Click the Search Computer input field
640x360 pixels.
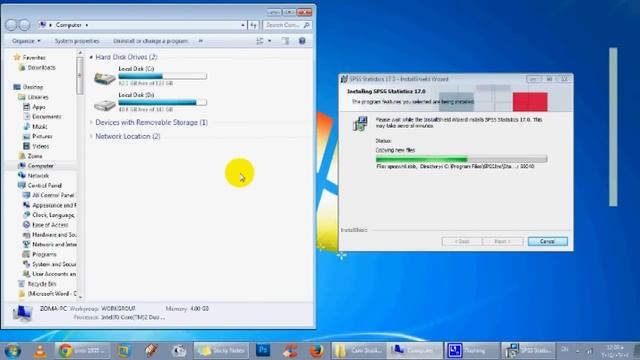click(x=287, y=25)
